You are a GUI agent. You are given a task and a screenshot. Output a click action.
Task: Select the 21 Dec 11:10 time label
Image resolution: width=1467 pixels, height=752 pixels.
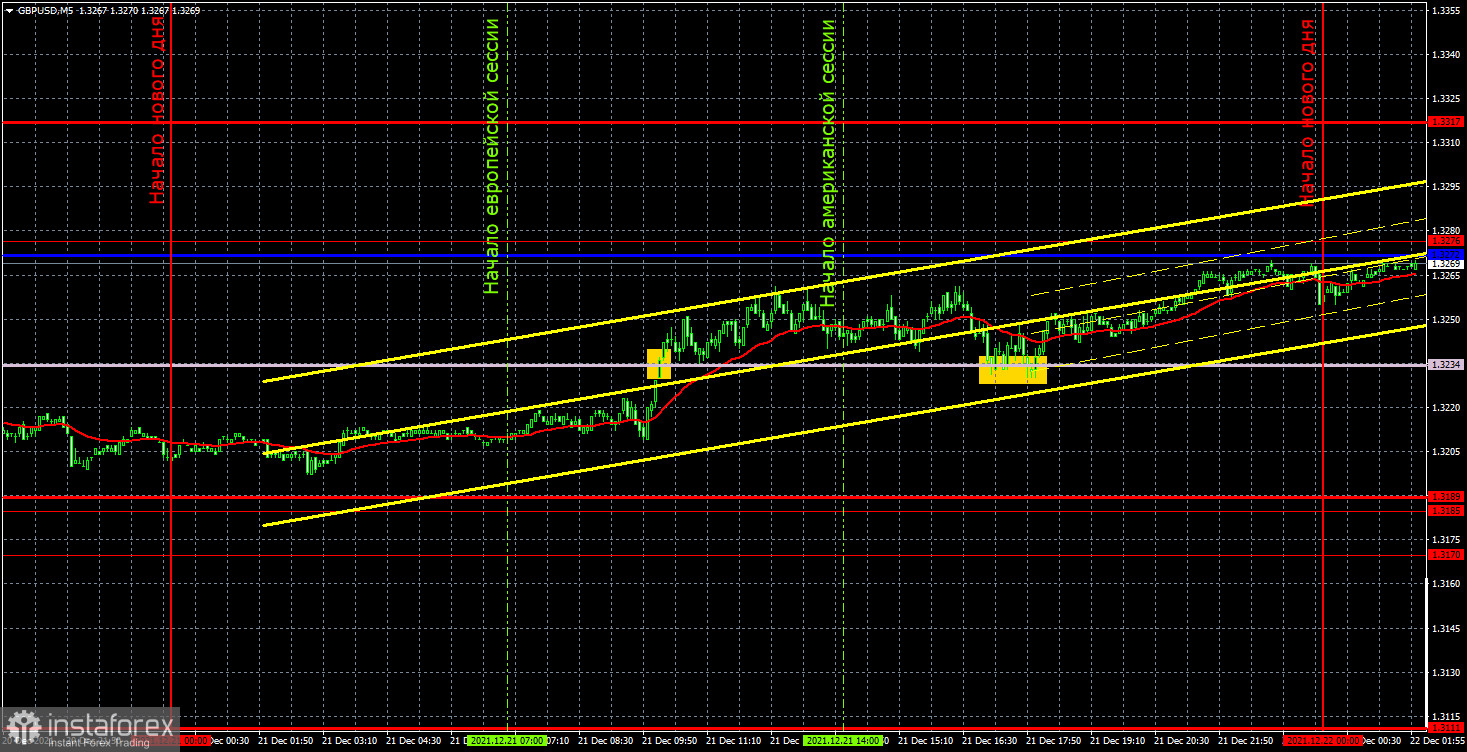[734, 741]
